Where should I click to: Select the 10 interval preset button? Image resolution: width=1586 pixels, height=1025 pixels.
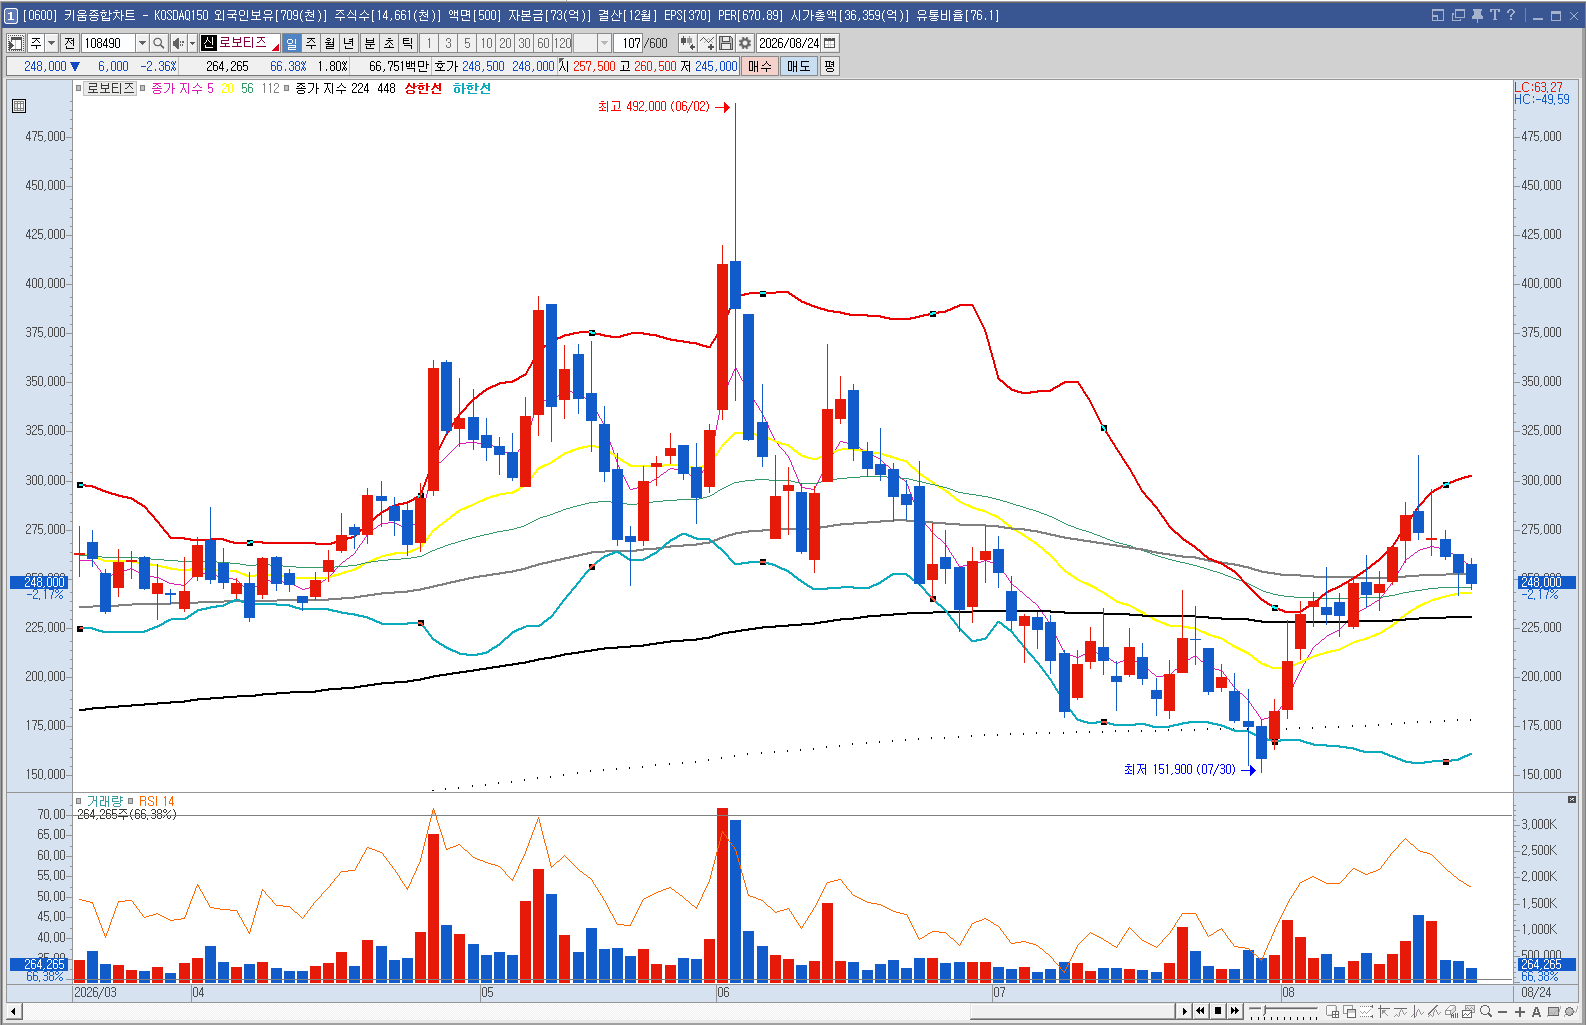click(x=486, y=43)
